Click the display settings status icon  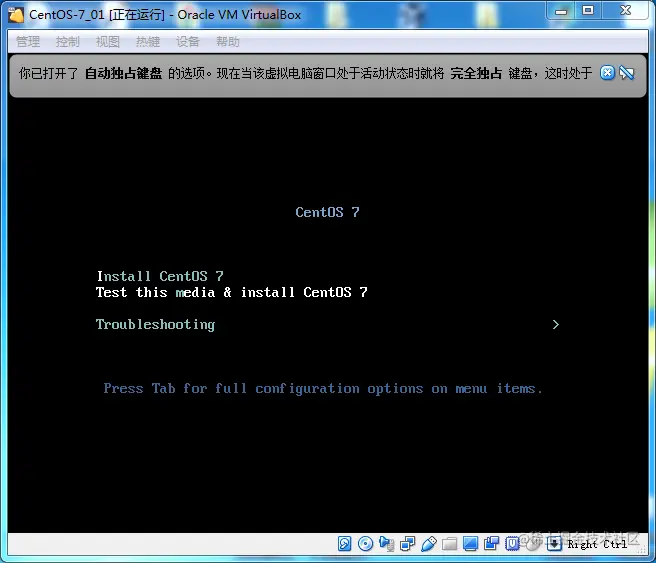click(x=471, y=544)
